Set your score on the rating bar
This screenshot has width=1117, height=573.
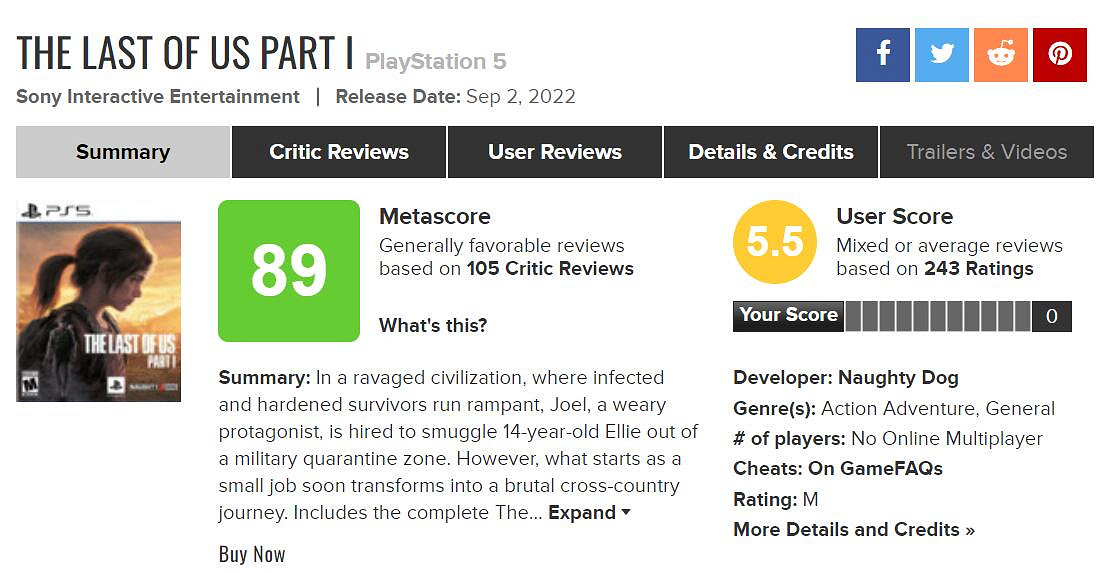pos(937,316)
